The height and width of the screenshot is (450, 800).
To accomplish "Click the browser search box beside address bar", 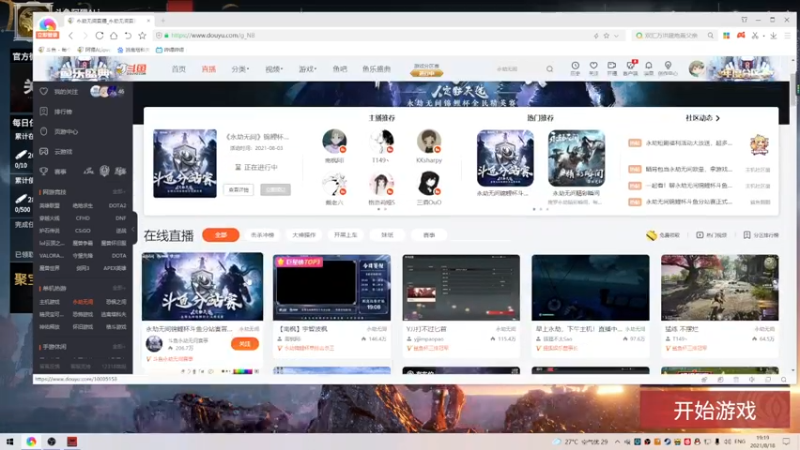I will (x=673, y=36).
